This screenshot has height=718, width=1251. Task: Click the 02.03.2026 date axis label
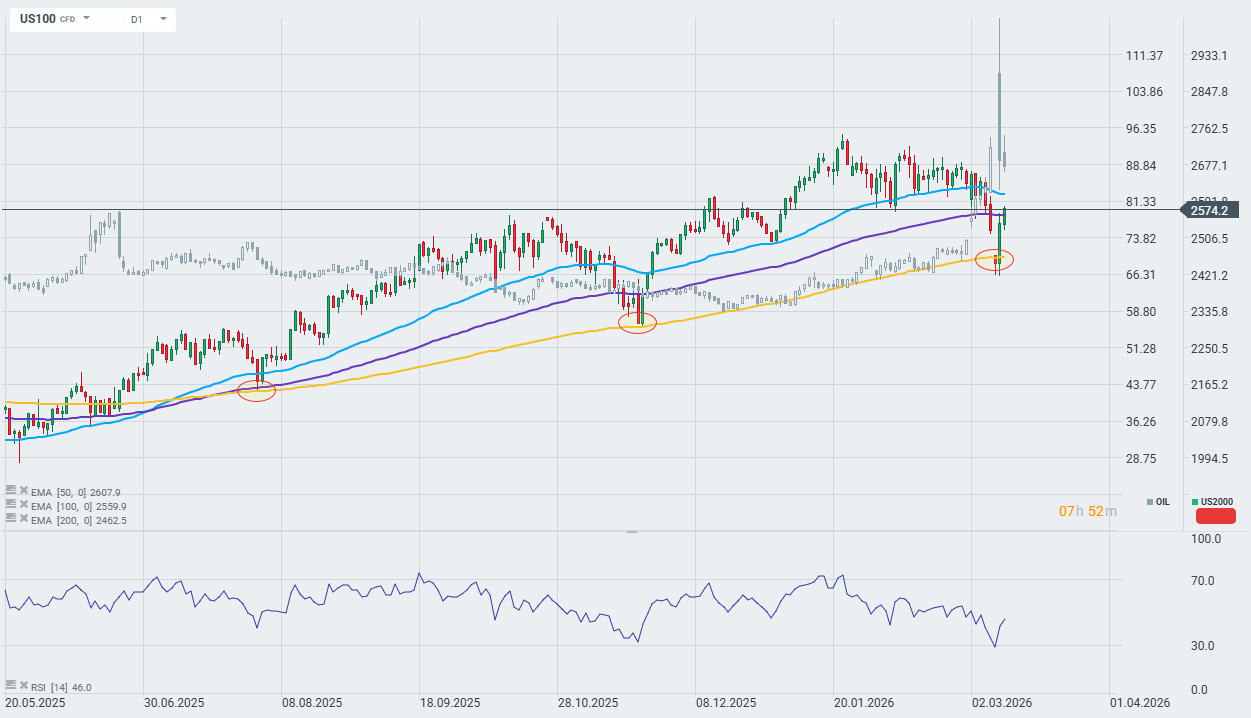tap(1002, 703)
